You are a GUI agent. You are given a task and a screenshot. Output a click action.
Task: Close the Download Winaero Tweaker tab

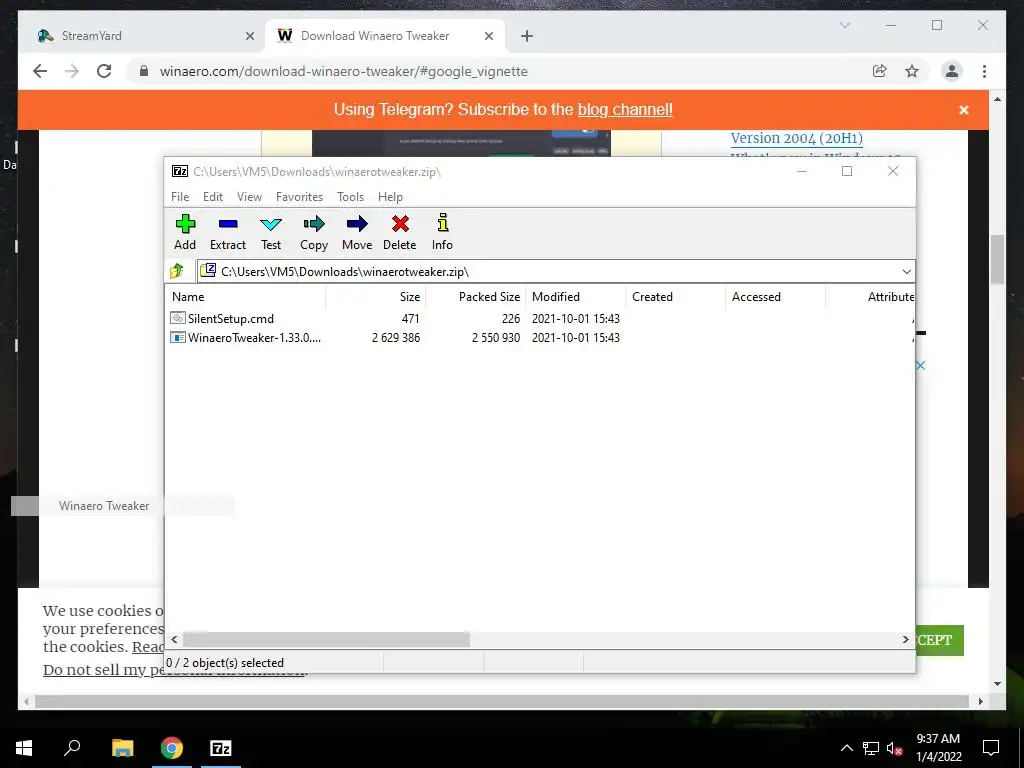488,37
